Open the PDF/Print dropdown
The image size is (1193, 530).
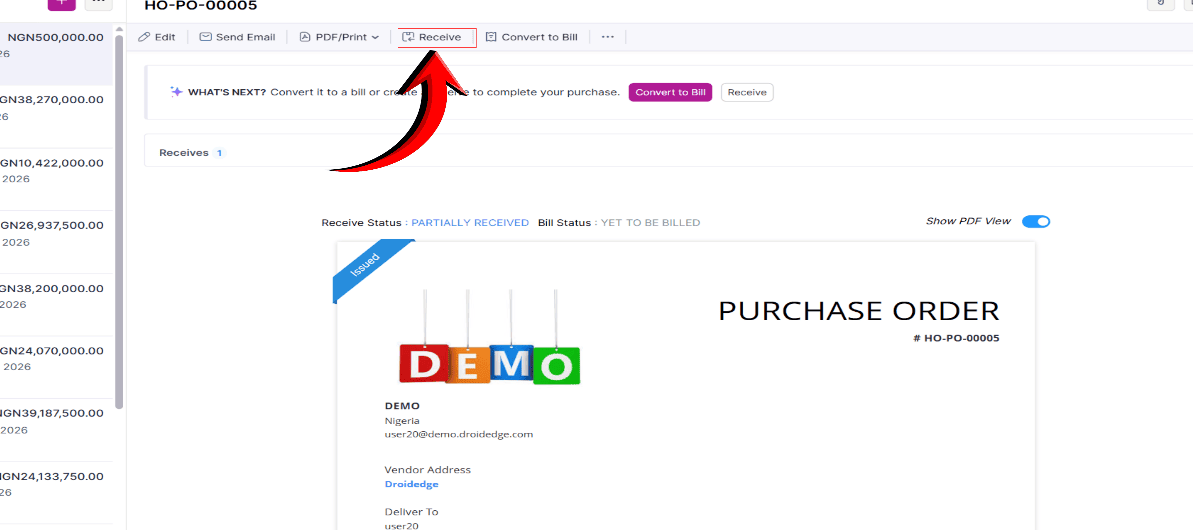pos(339,36)
